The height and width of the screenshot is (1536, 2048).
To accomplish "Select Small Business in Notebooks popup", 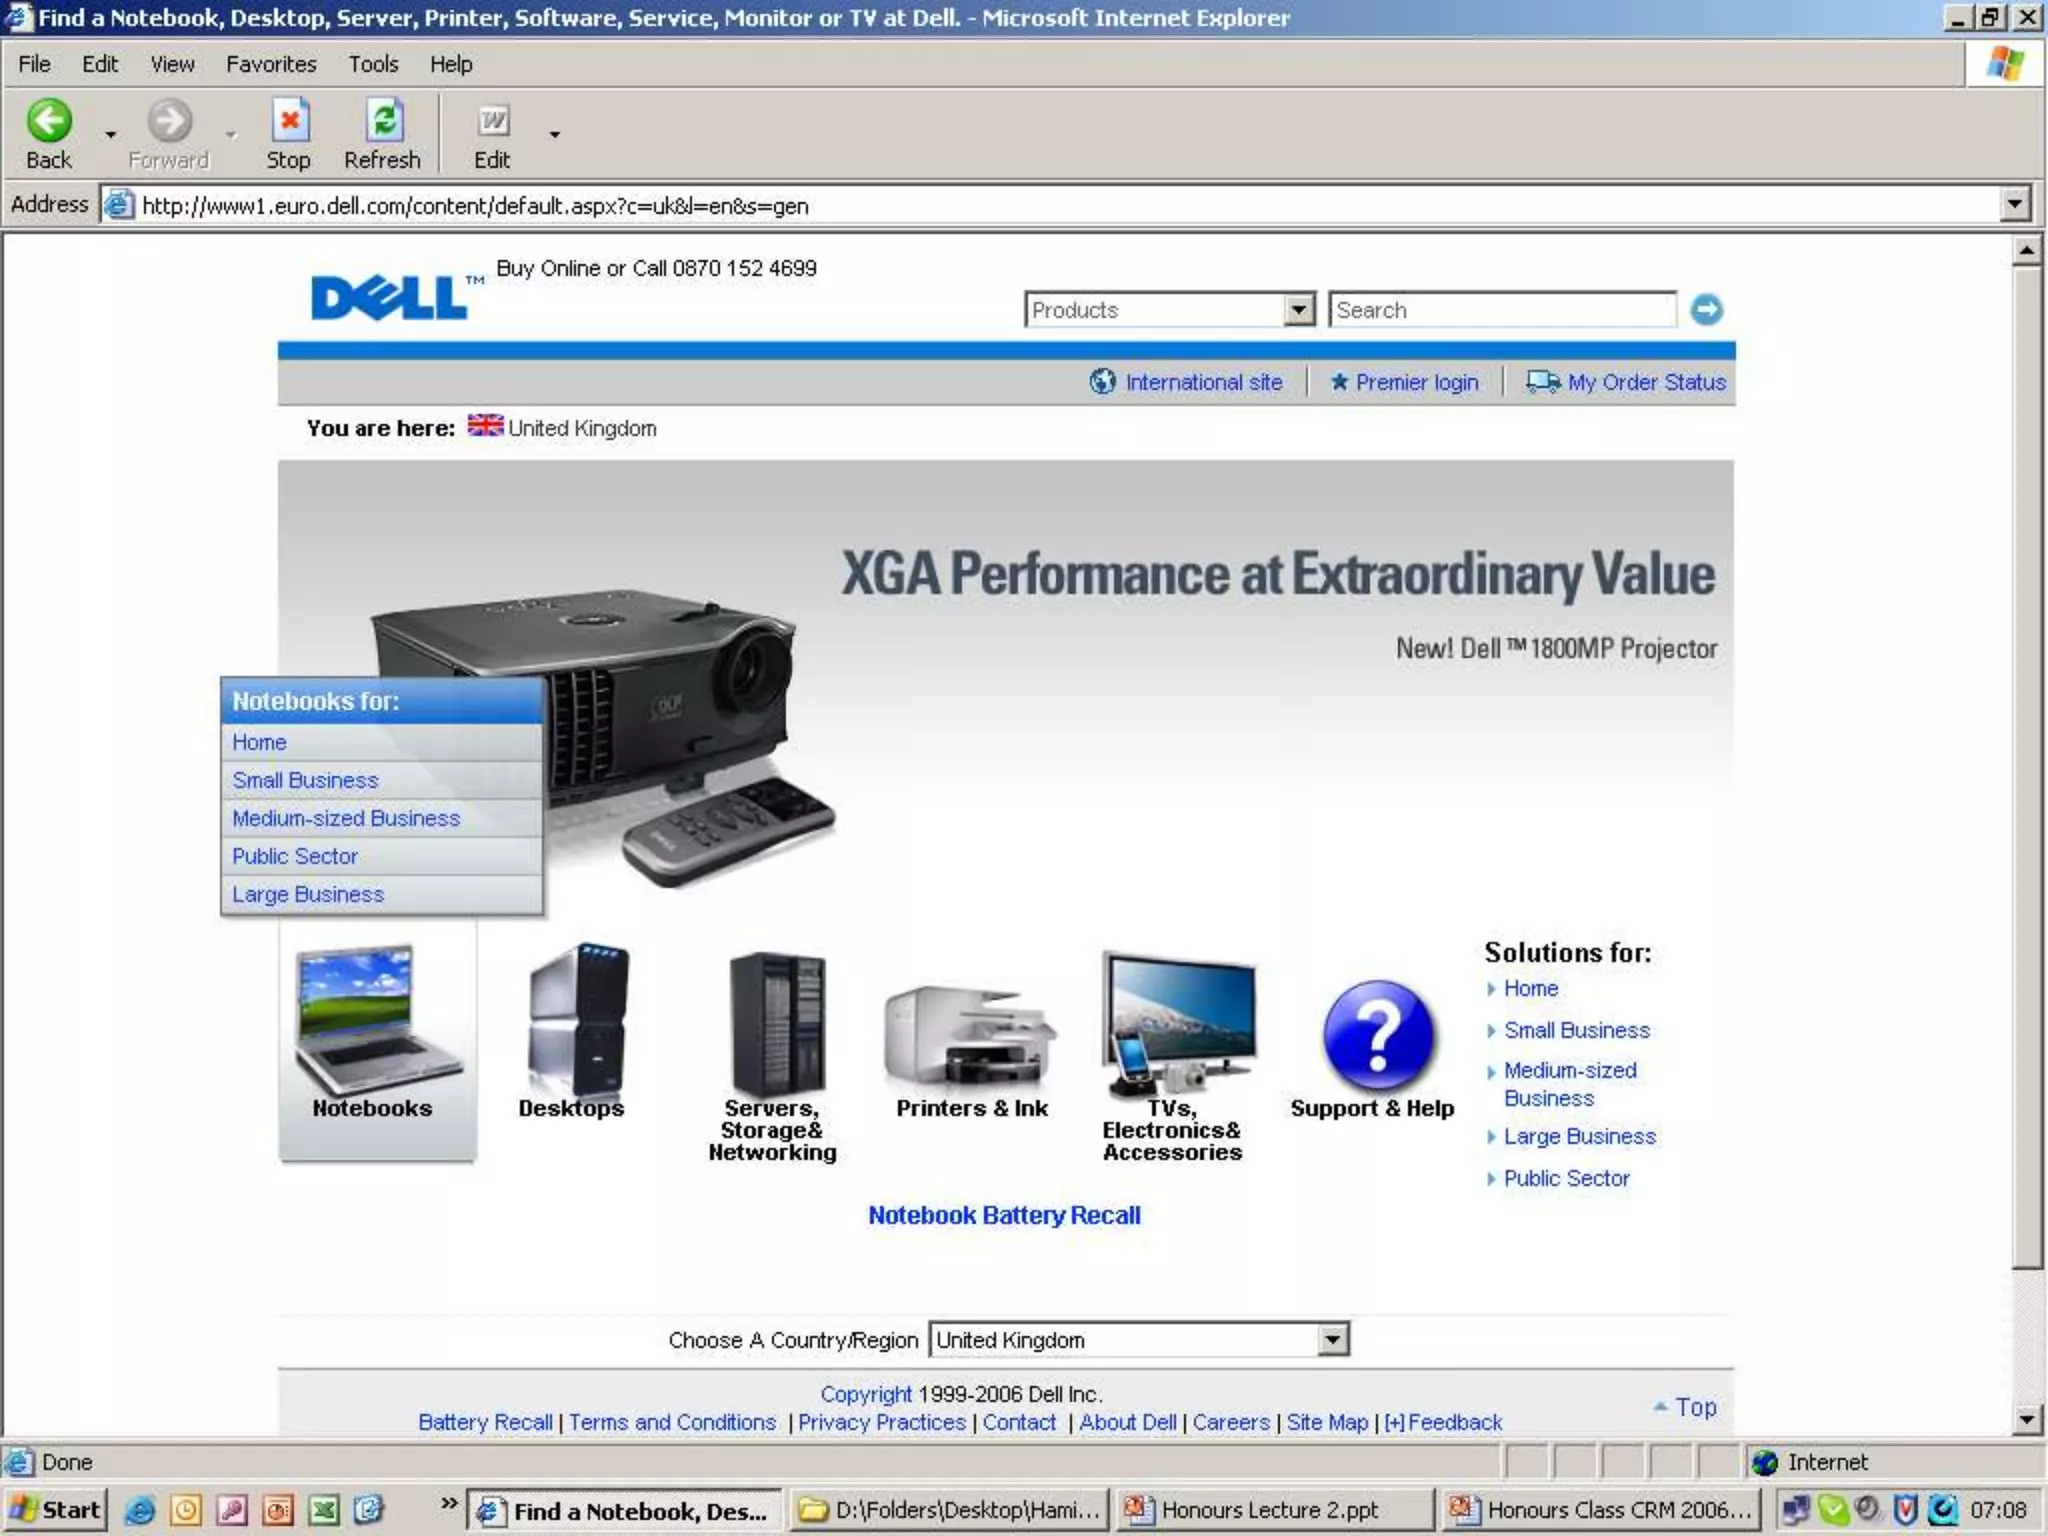I will (305, 780).
